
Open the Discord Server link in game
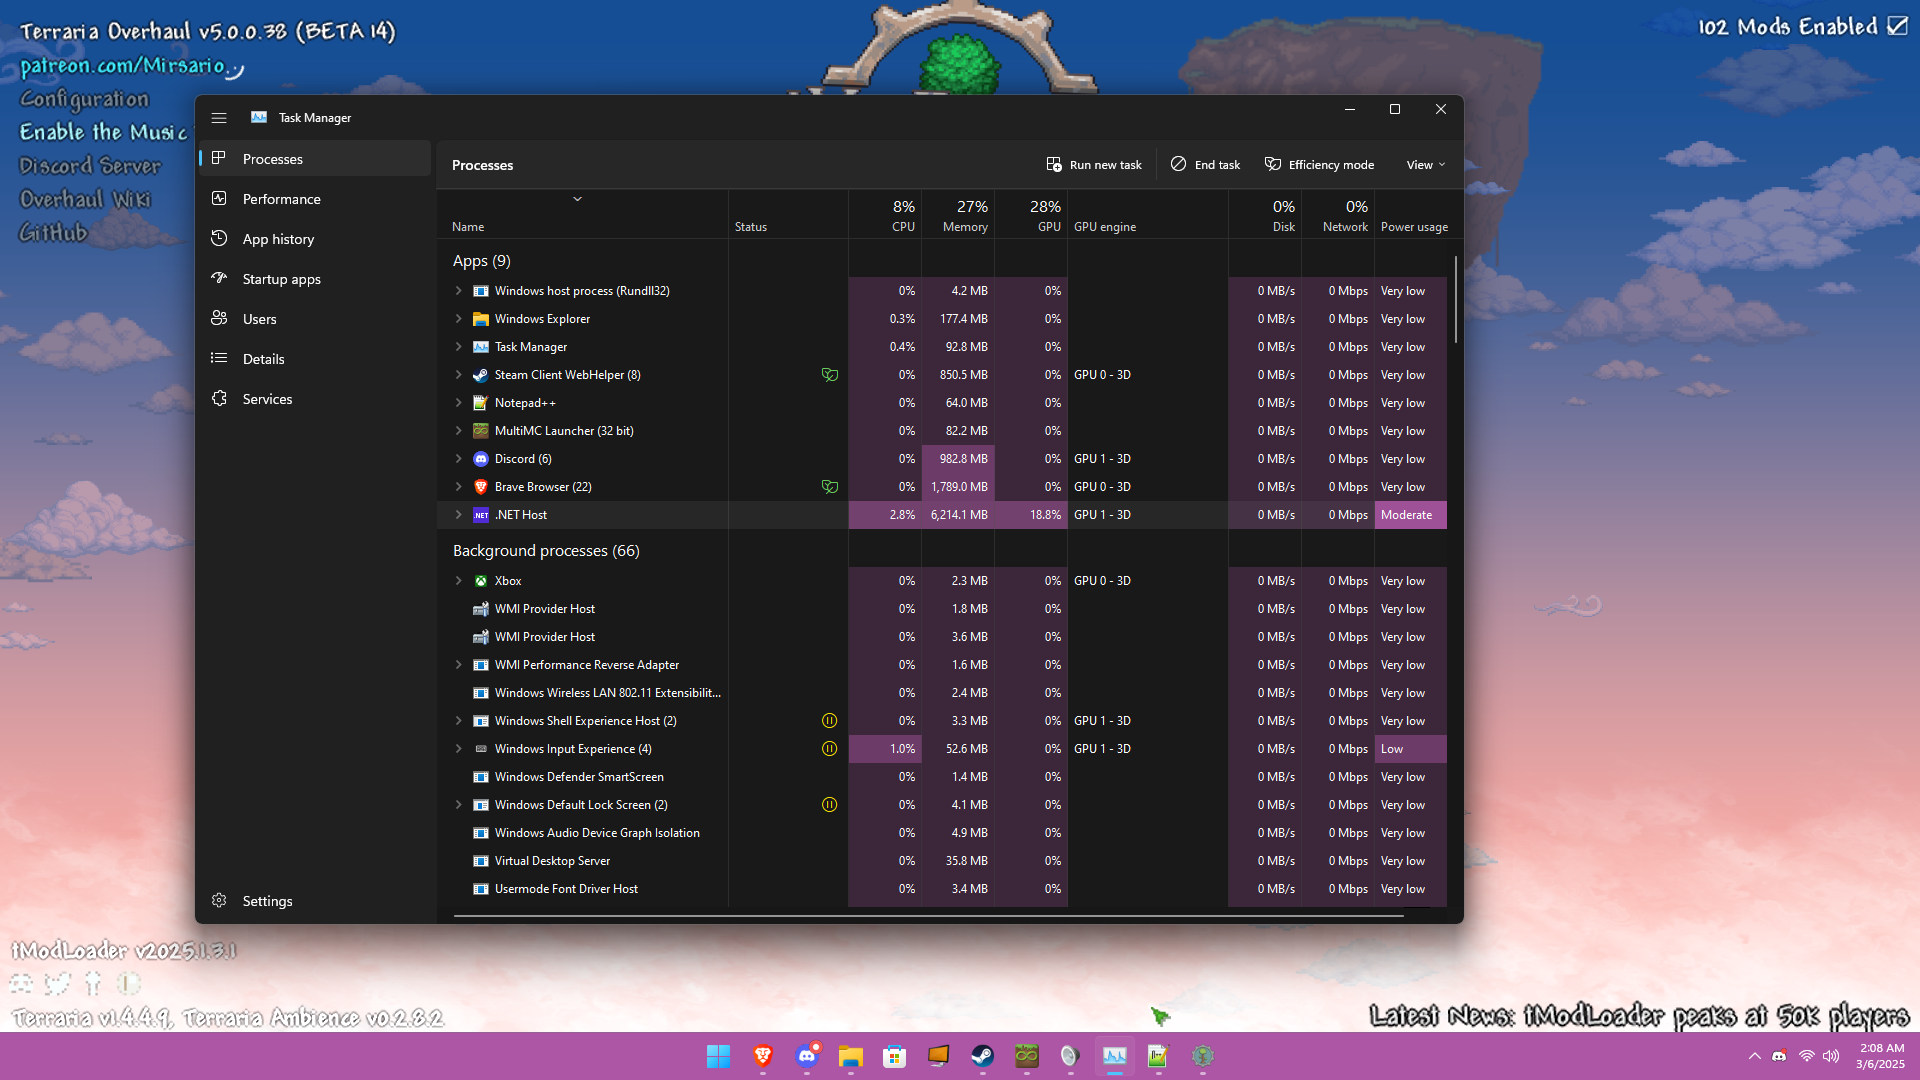pos(90,166)
